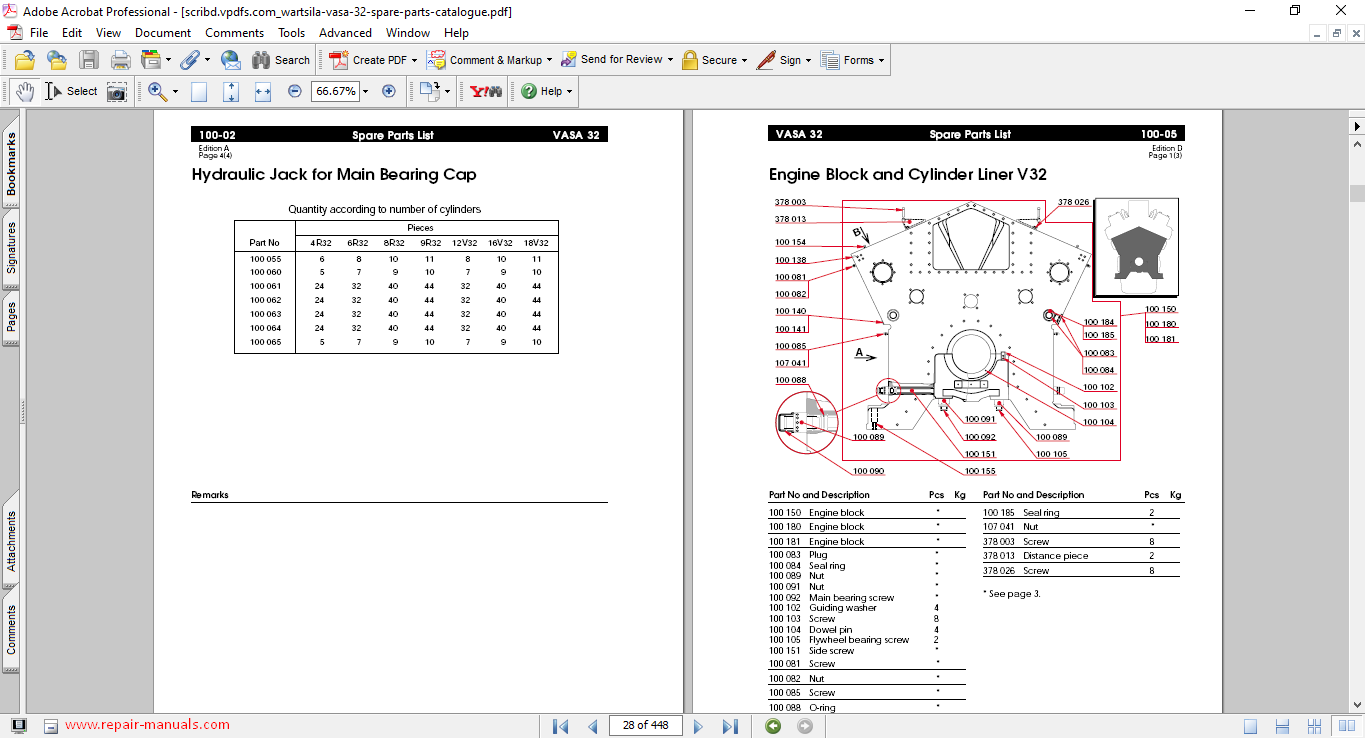Click the page number input field
Image resolution: width=1365 pixels, height=738 pixels.
coord(645,725)
